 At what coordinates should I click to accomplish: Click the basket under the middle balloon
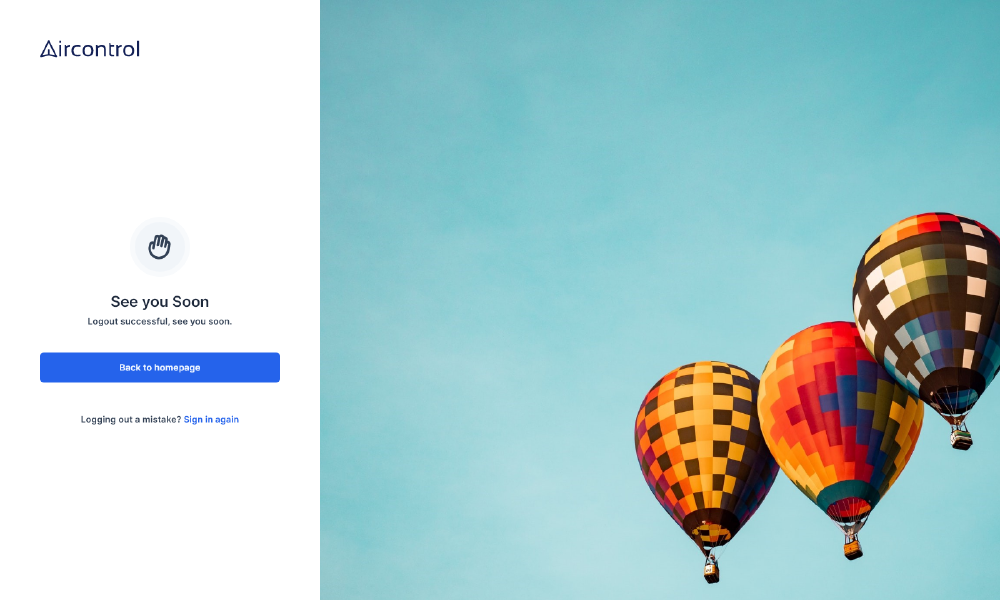pos(853,549)
